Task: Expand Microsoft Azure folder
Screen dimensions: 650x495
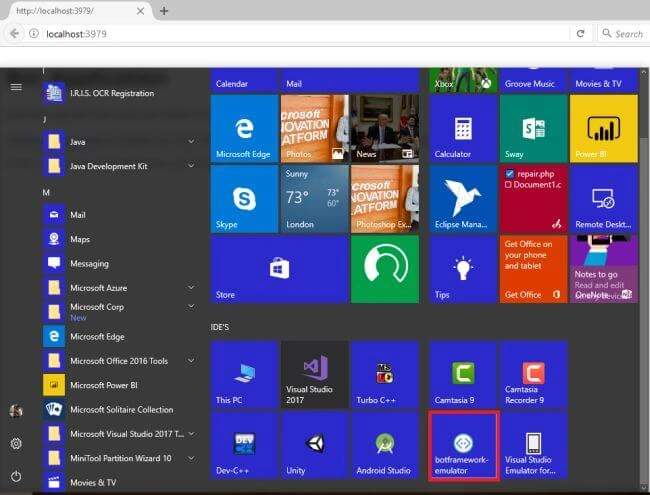Action: point(191,287)
